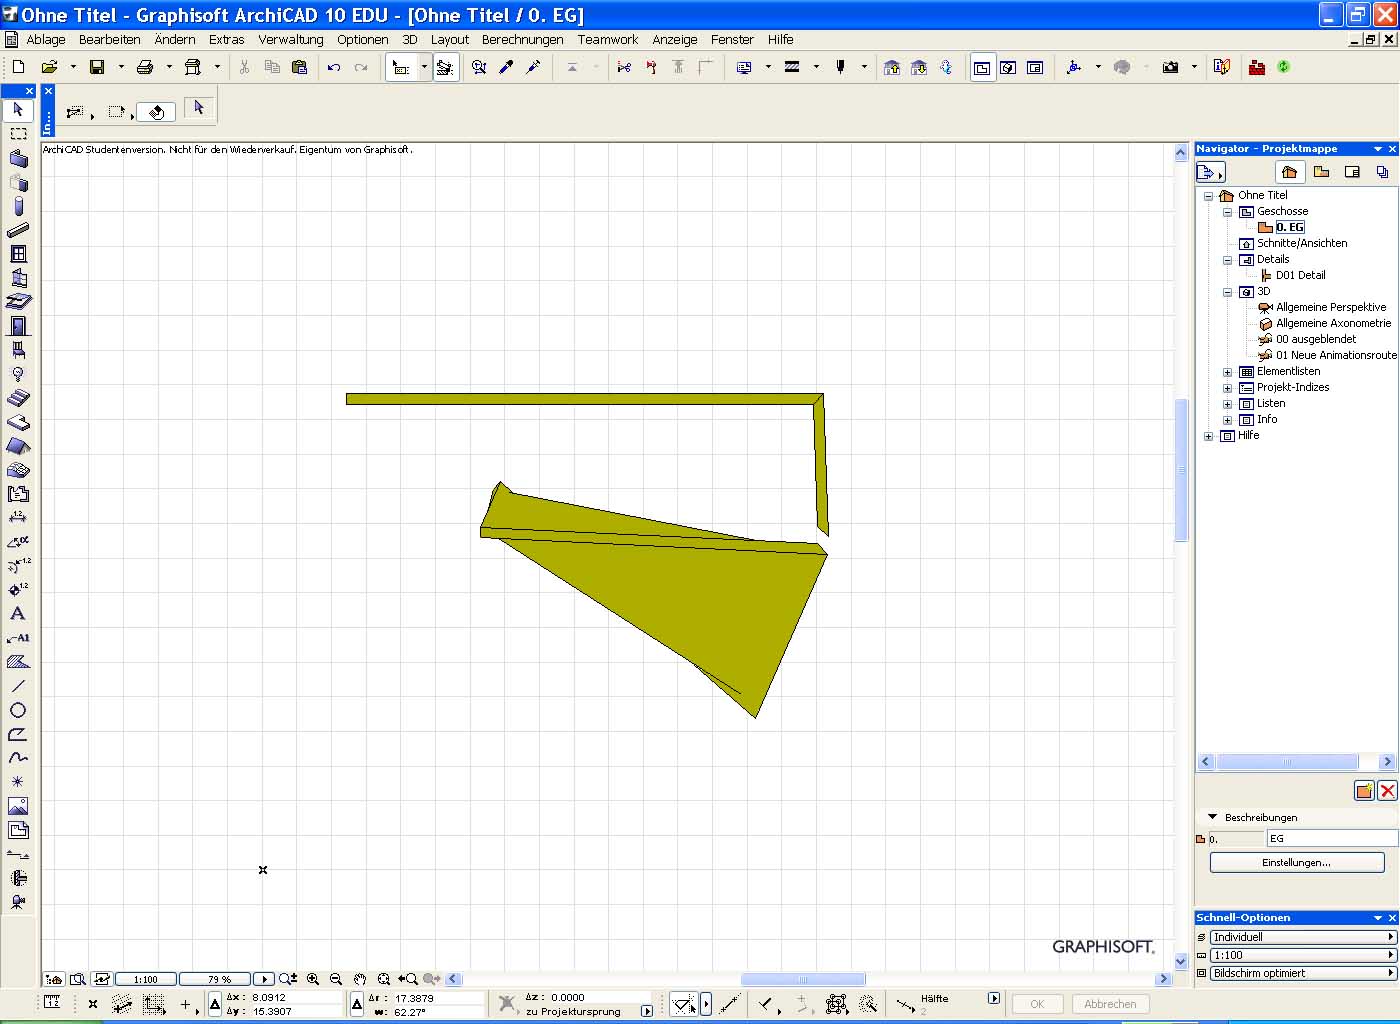Click the zoom in magnifier below canvas
The width and height of the screenshot is (1400, 1024).
[x=313, y=979]
